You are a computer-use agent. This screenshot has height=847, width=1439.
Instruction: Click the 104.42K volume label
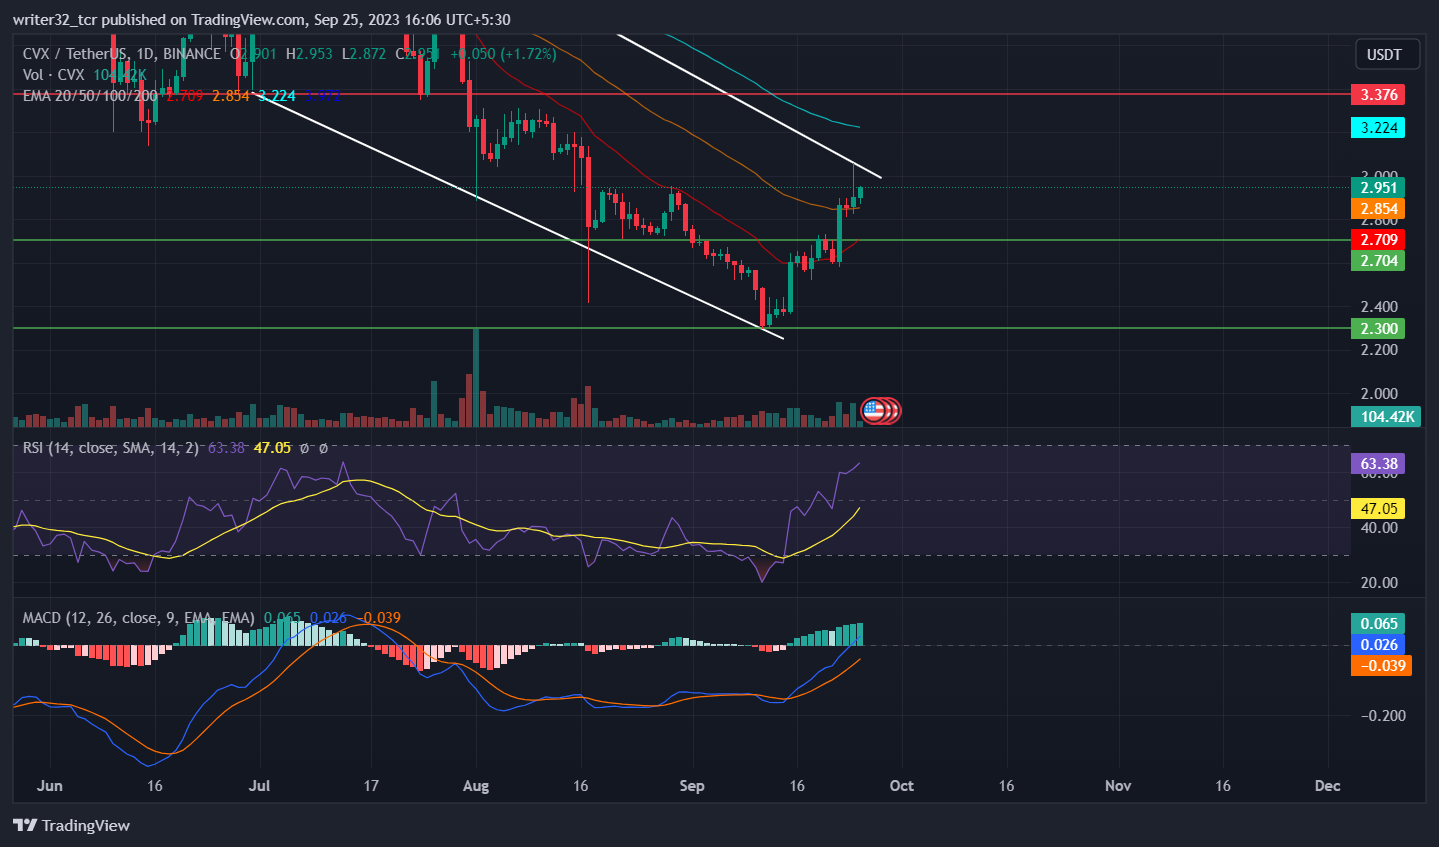point(1386,417)
